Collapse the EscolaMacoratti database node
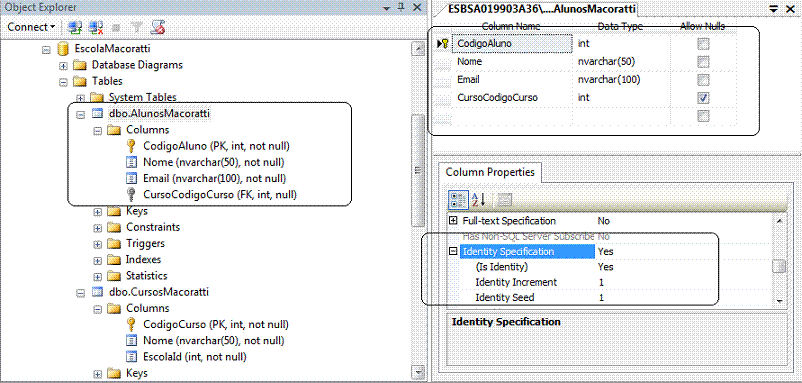 tap(47, 50)
